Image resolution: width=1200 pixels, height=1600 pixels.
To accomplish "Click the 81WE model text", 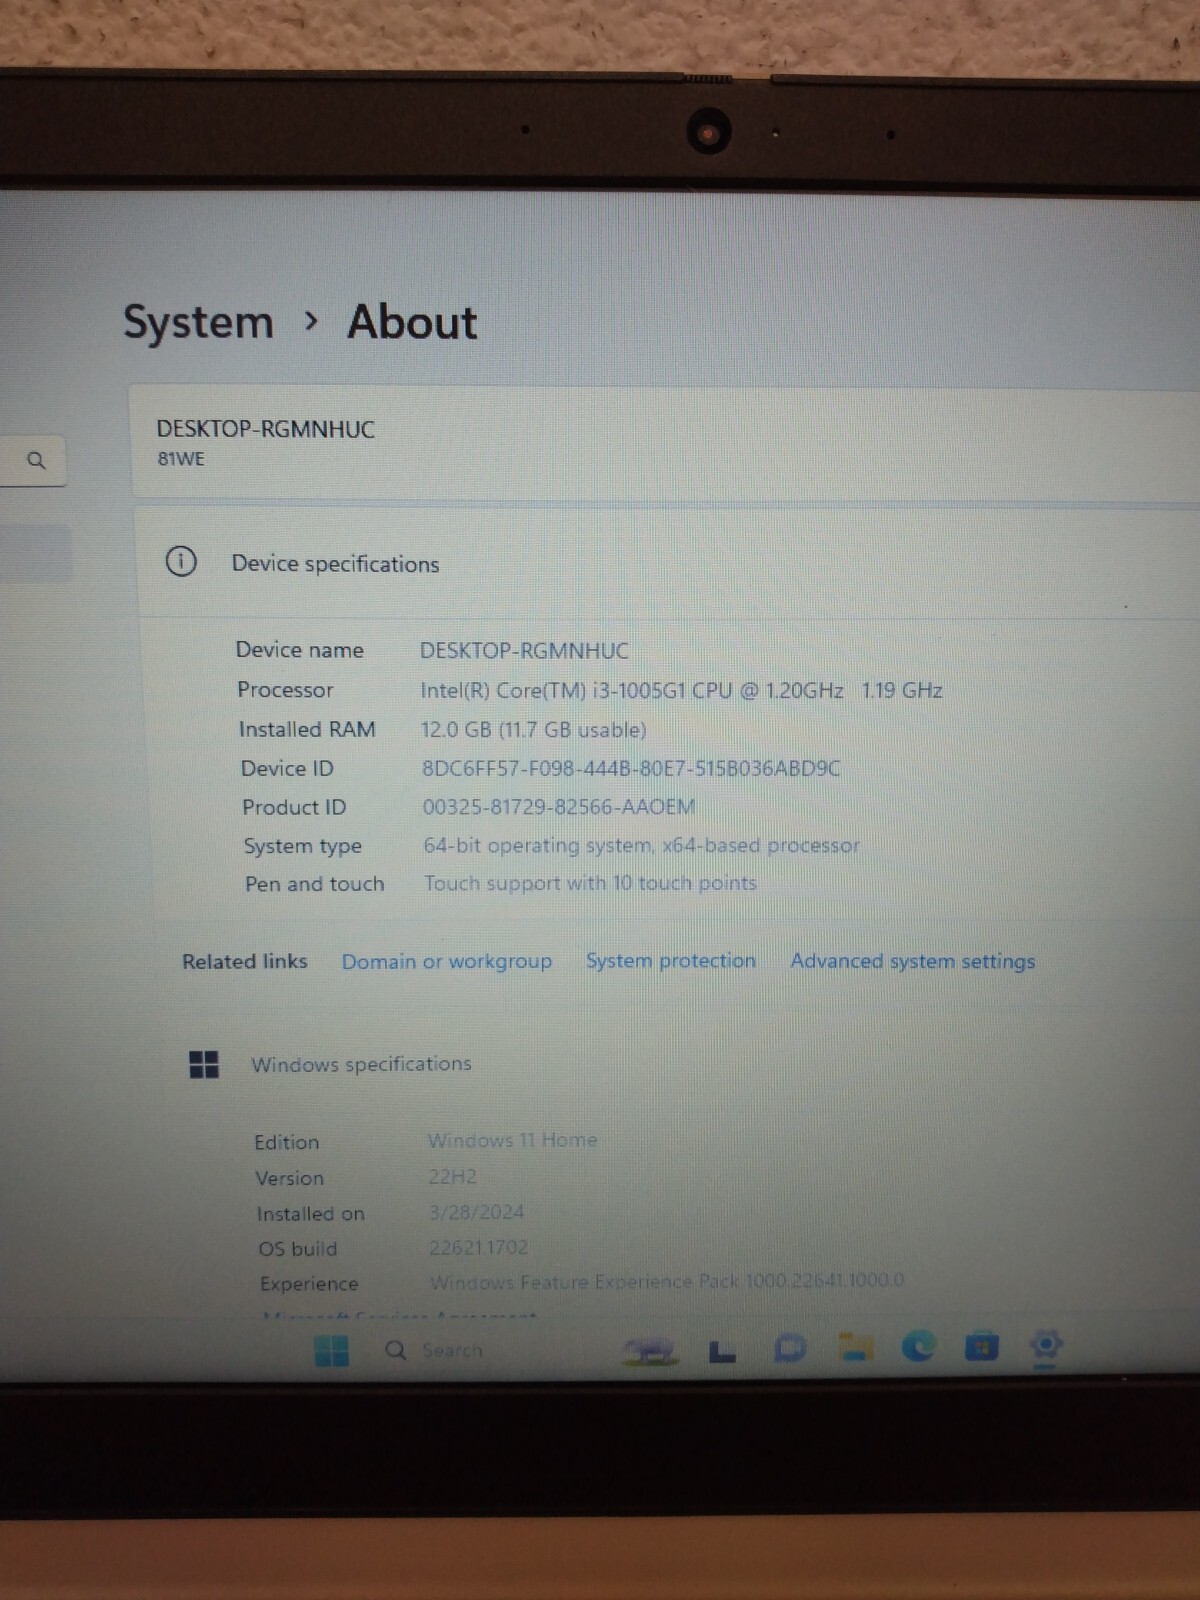I will click(181, 459).
